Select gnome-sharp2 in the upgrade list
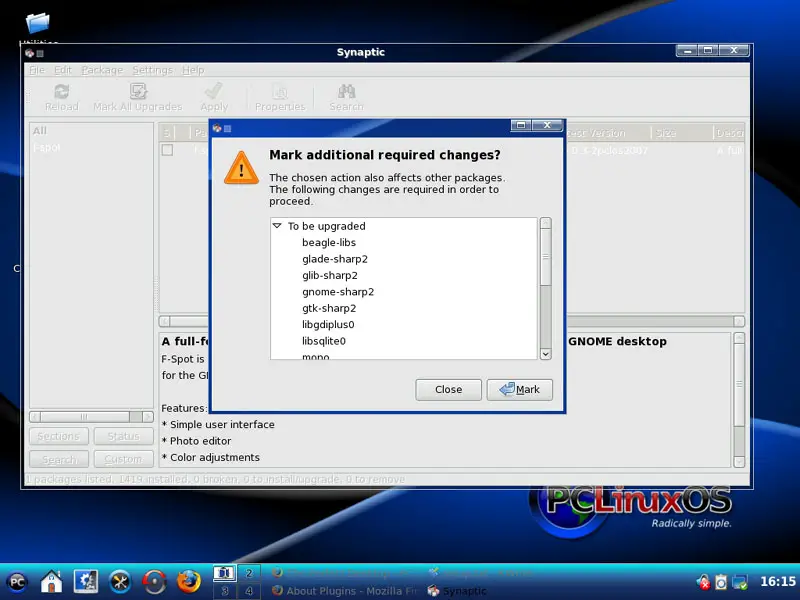Image resolution: width=800 pixels, height=600 pixels. point(338,291)
